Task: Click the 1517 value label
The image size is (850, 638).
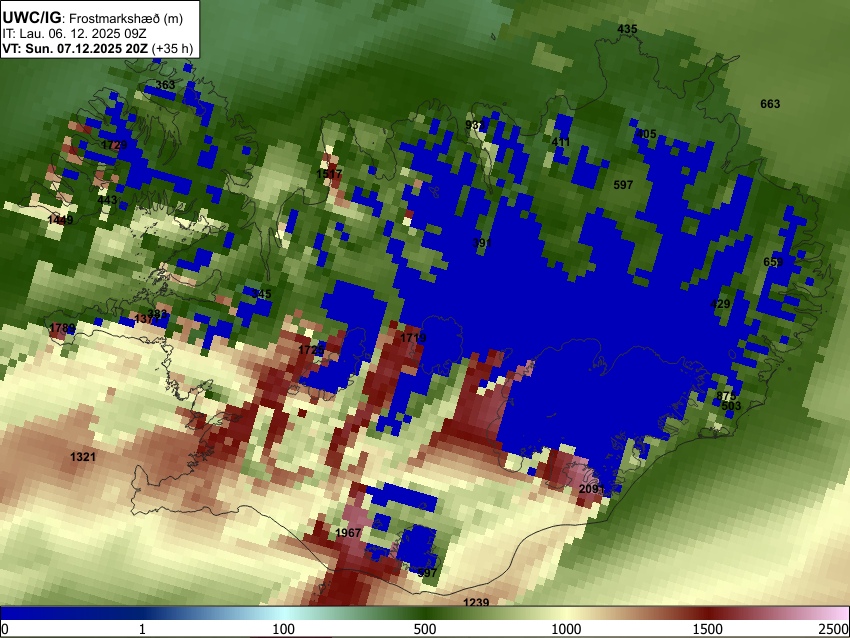Action: pos(329,173)
